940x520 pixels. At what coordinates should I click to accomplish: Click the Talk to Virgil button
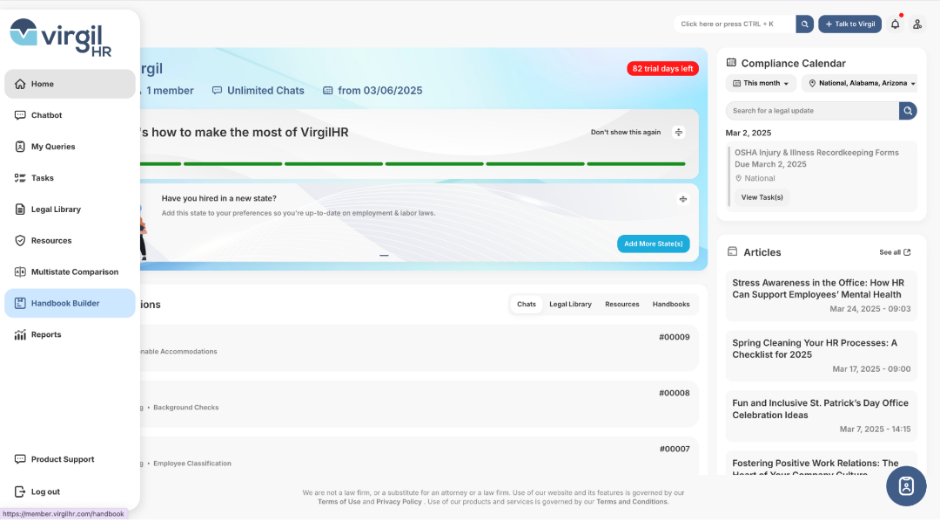click(x=849, y=24)
